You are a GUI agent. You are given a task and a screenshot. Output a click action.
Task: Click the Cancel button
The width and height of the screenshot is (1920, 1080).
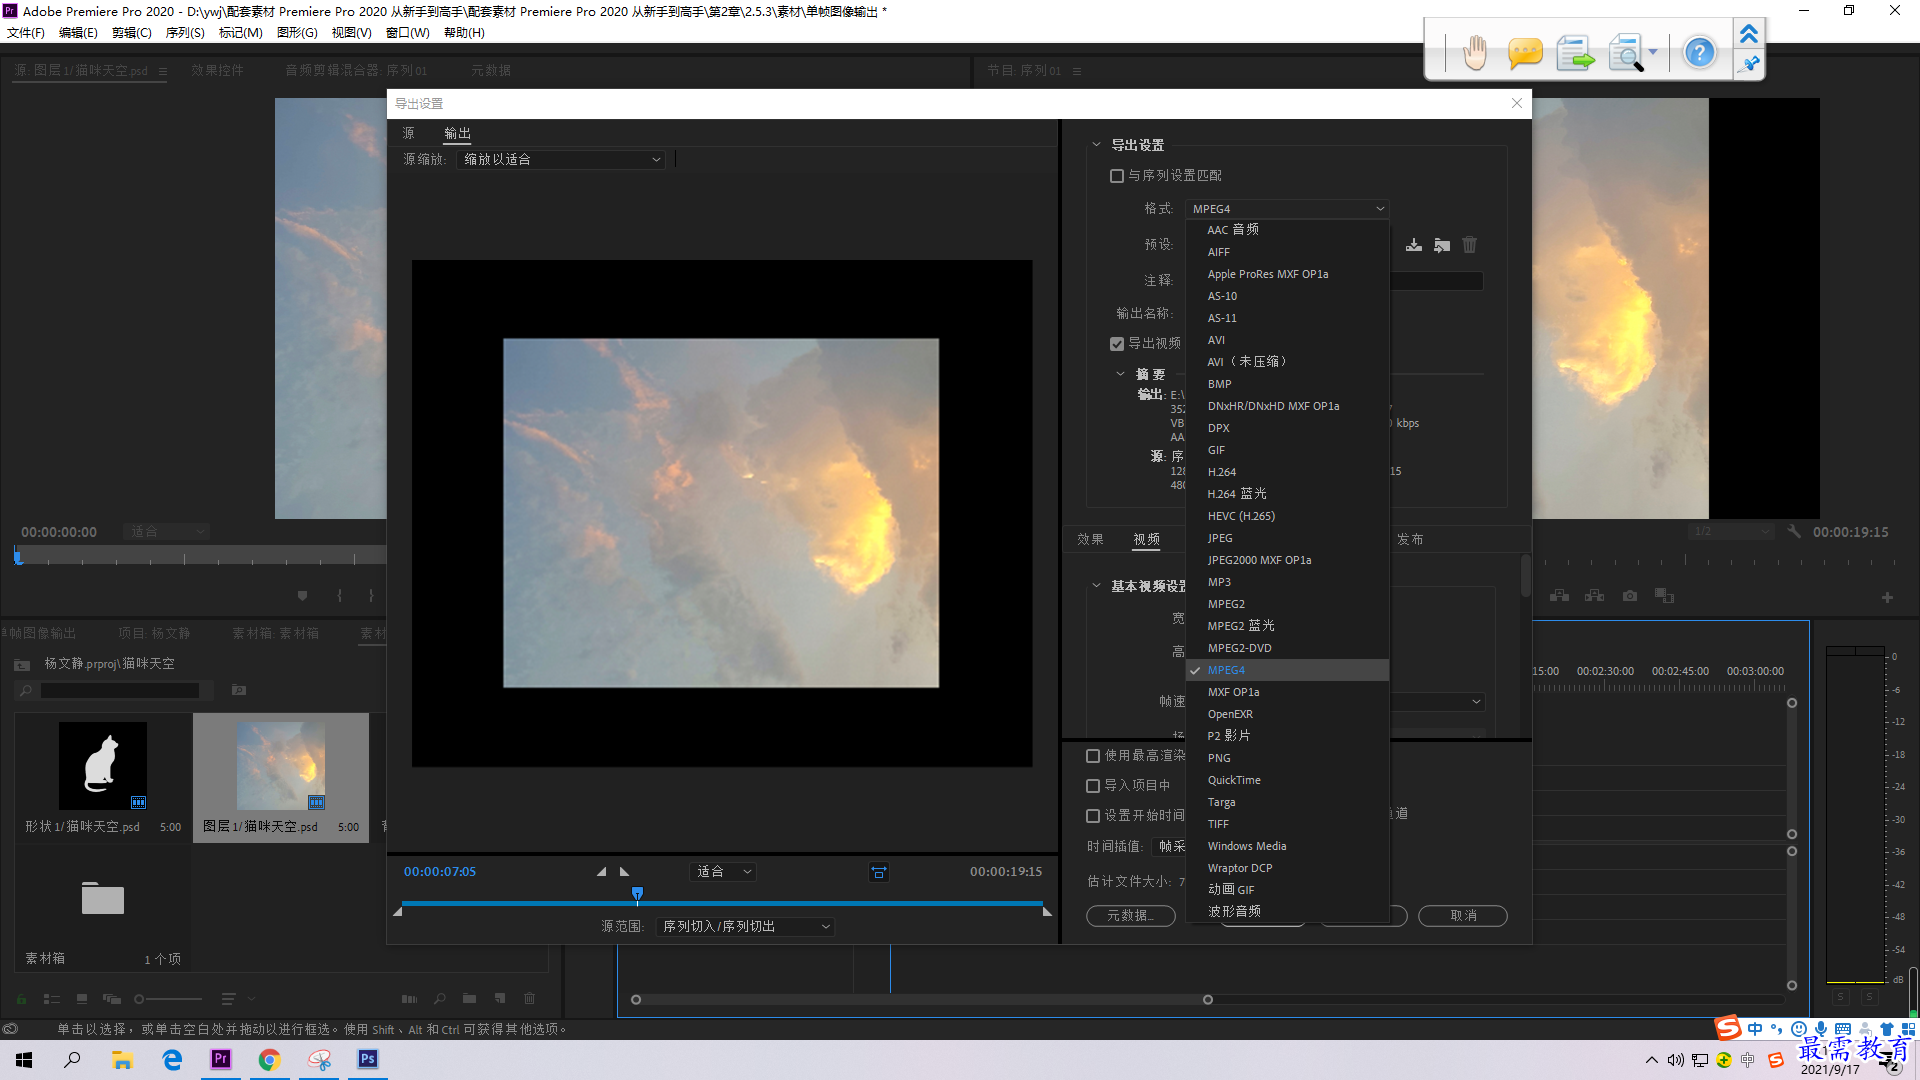(1463, 916)
